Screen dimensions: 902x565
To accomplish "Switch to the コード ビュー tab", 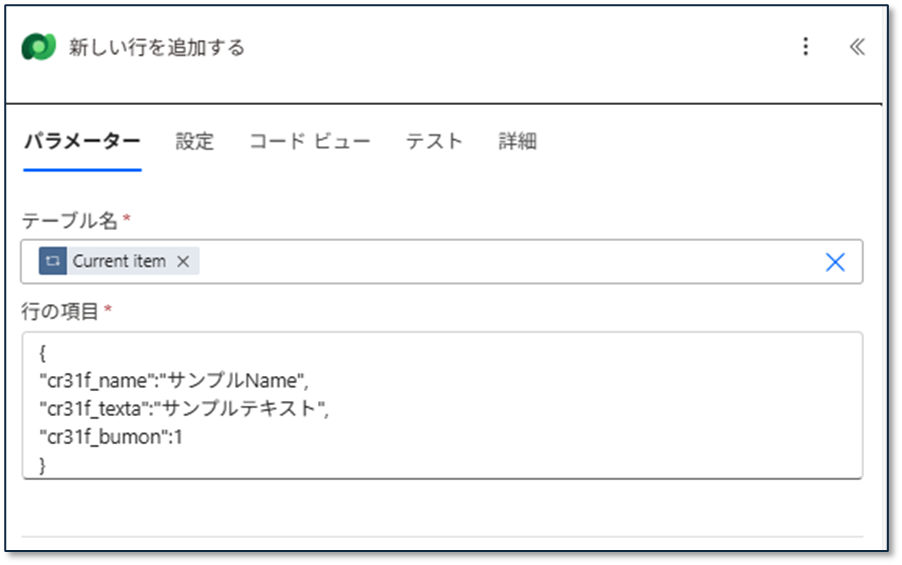I will click(x=310, y=141).
